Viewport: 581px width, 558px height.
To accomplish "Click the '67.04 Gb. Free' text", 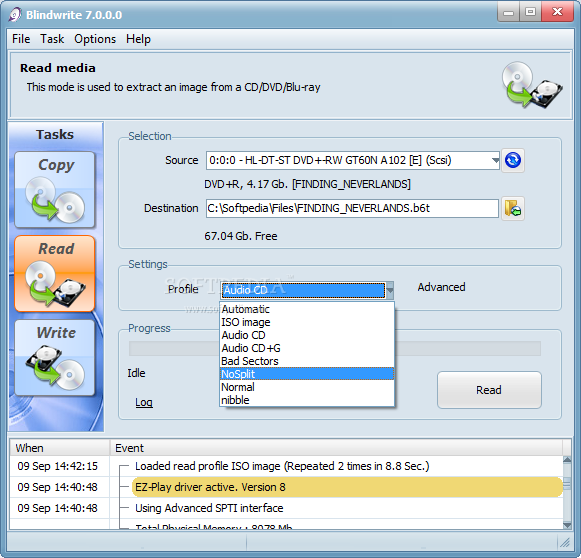I will tap(241, 236).
